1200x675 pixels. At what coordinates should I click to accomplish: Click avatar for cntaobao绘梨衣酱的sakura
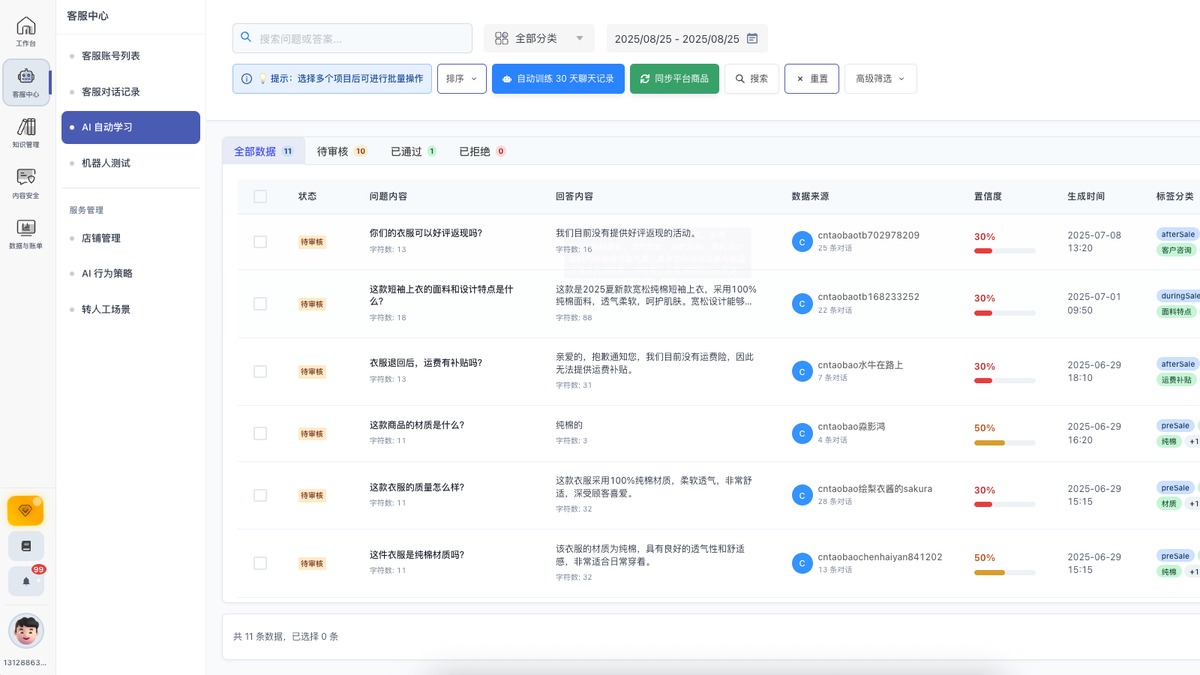click(x=802, y=495)
